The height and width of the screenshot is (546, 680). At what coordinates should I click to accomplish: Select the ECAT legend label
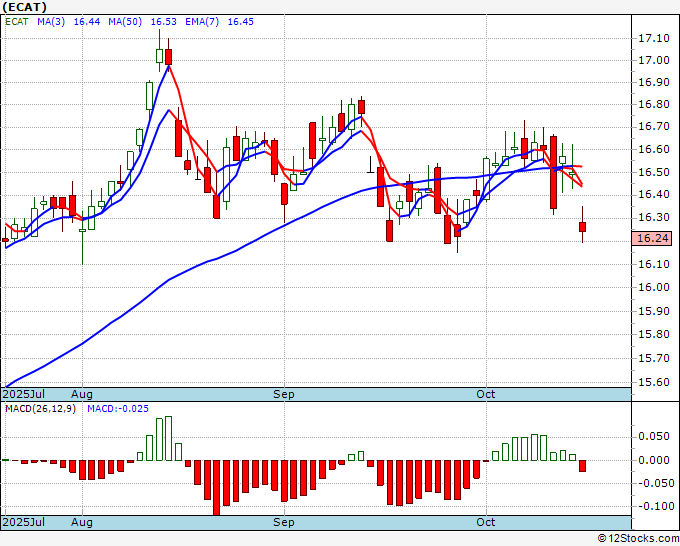tap(16, 22)
